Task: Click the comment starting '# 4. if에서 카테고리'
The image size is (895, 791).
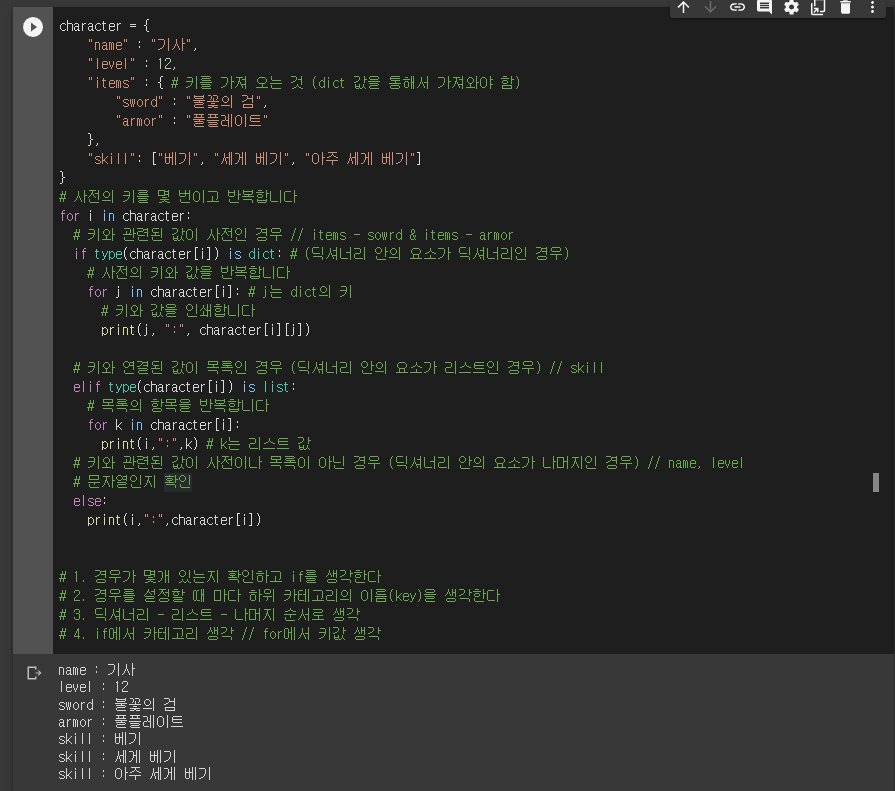Action: pyautogui.click(x=220, y=633)
